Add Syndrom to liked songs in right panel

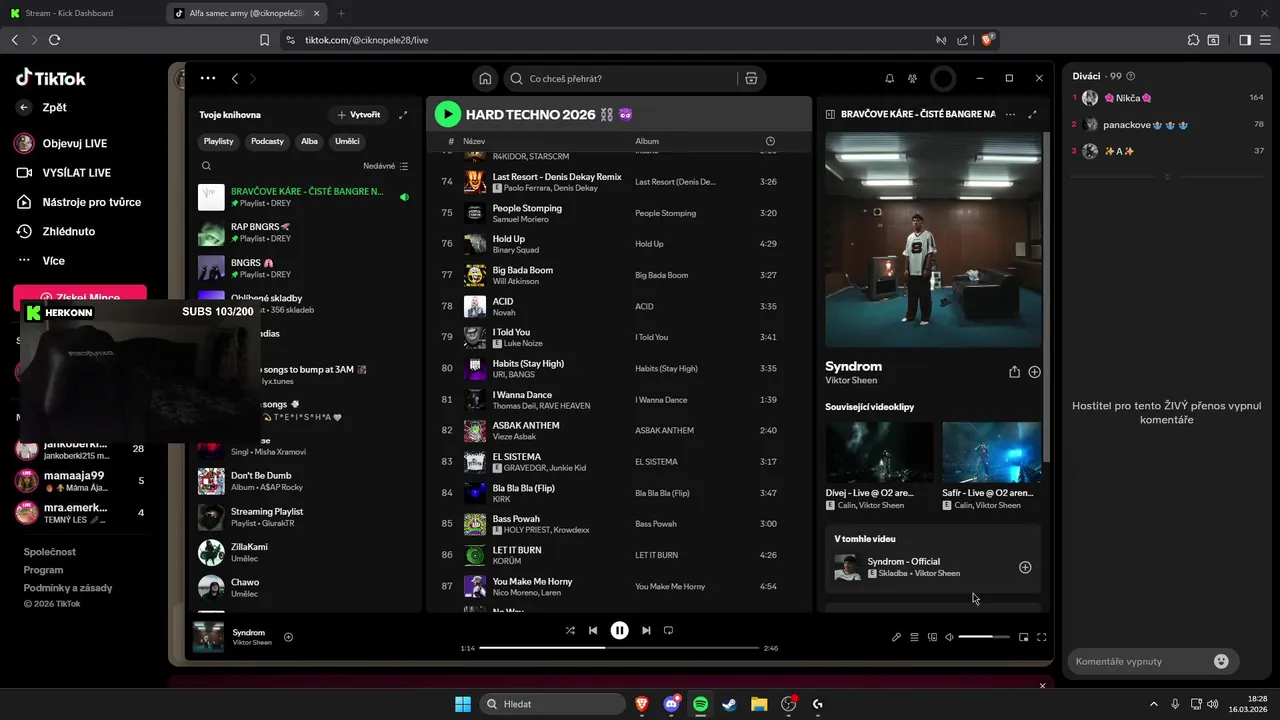tap(1034, 372)
